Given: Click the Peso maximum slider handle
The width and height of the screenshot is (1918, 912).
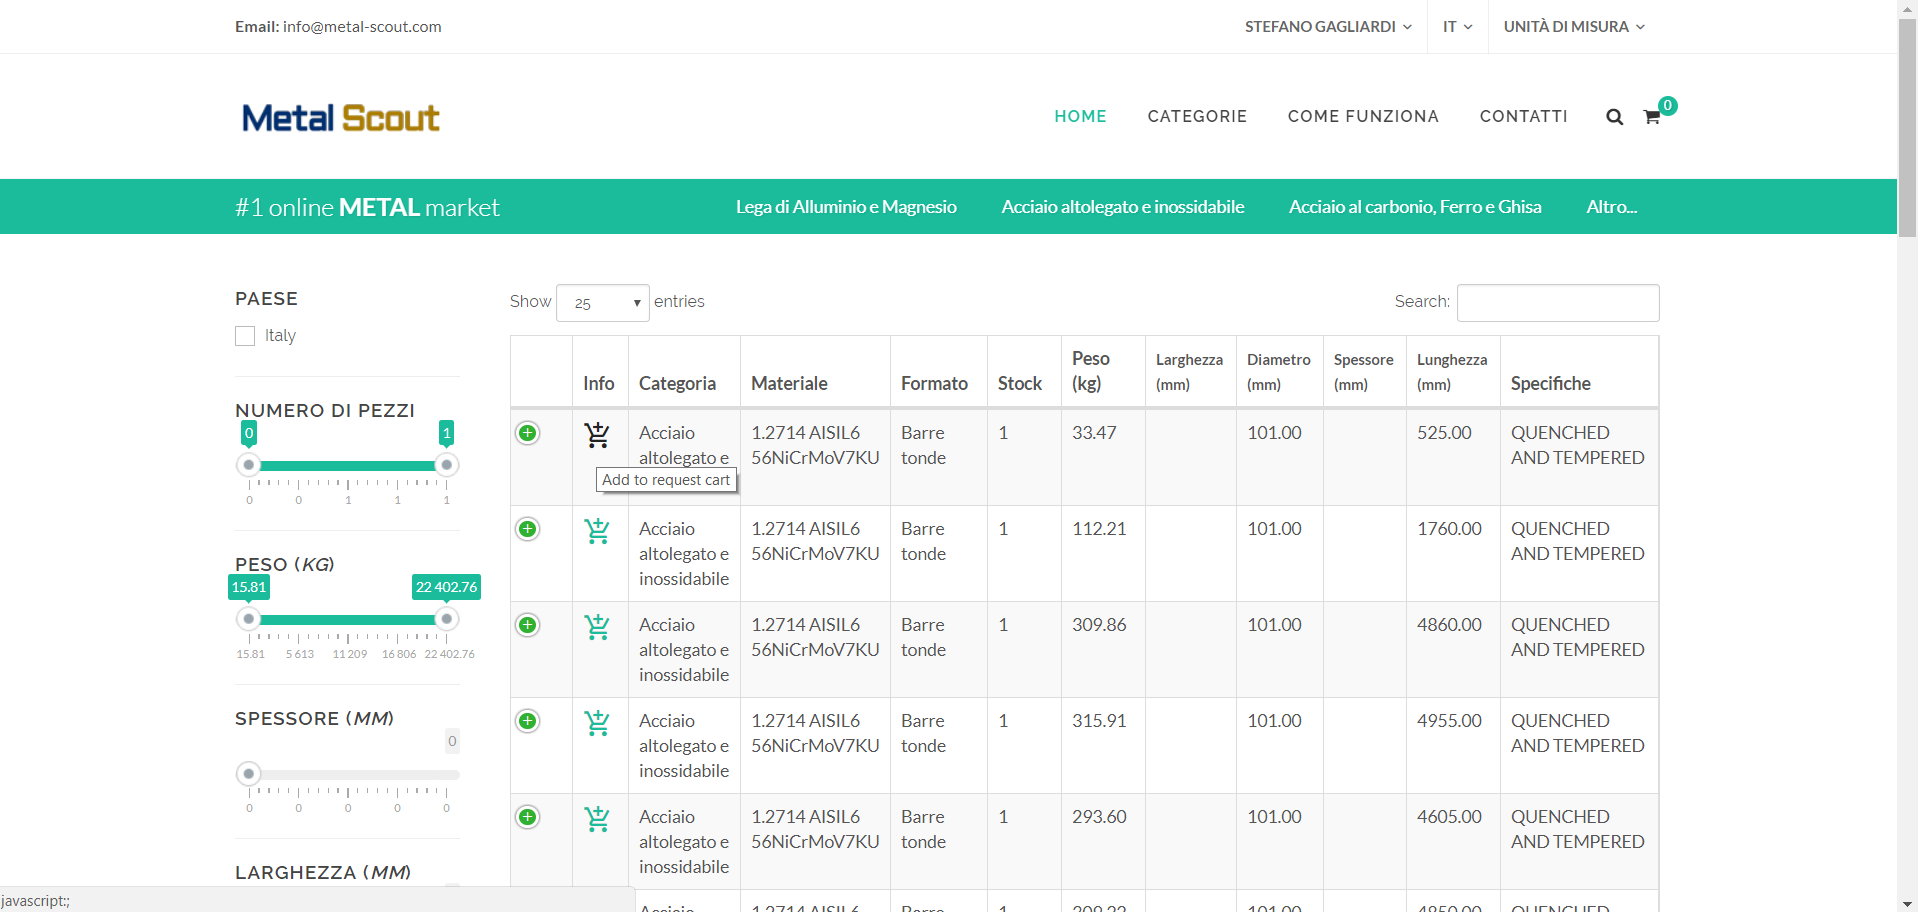Looking at the screenshot, I should click(447, 619).
